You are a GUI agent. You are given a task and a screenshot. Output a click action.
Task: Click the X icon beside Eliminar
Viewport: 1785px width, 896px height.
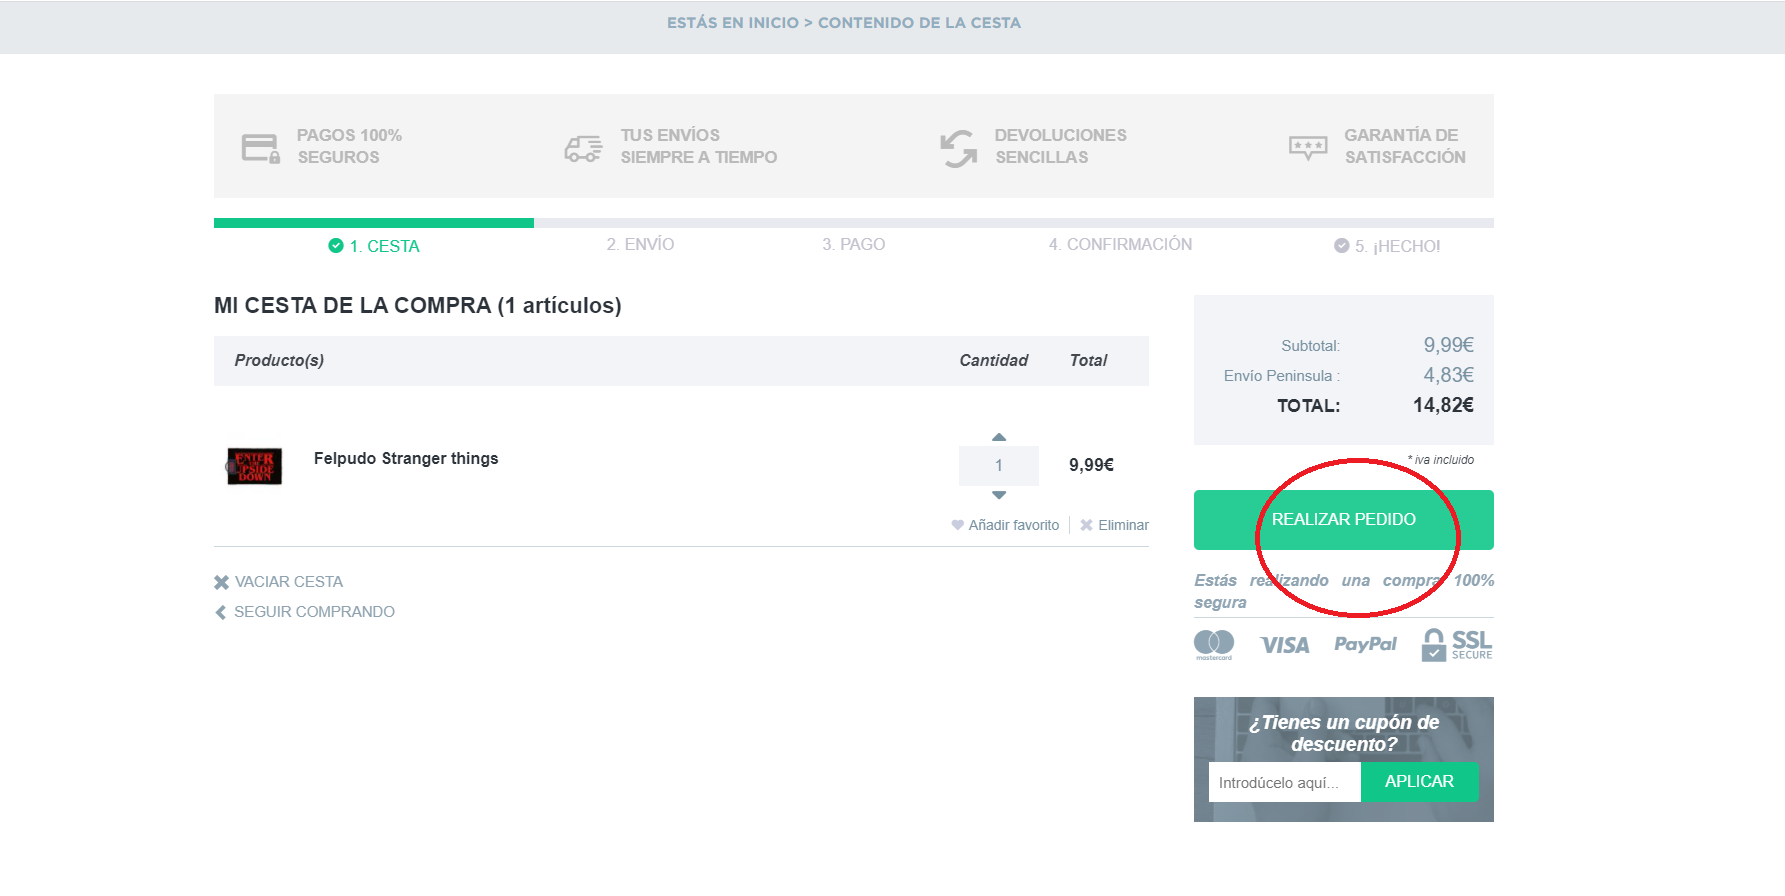click(1086, 525)
